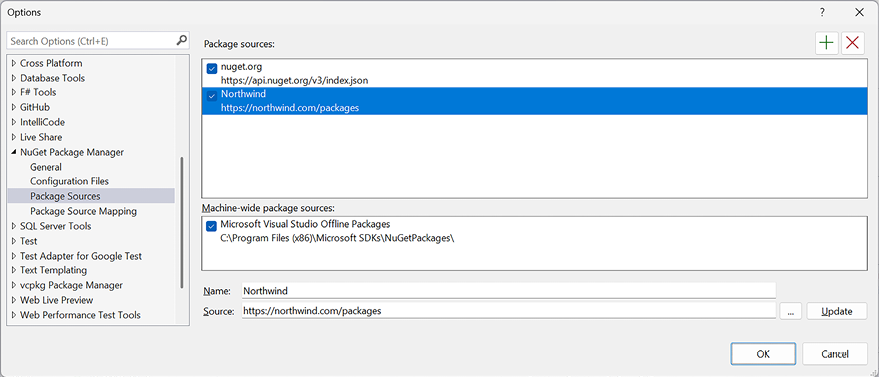The image size is (879, 377).
Task: Click the NuGetPackages folder path text
Action: coord(337,238)
